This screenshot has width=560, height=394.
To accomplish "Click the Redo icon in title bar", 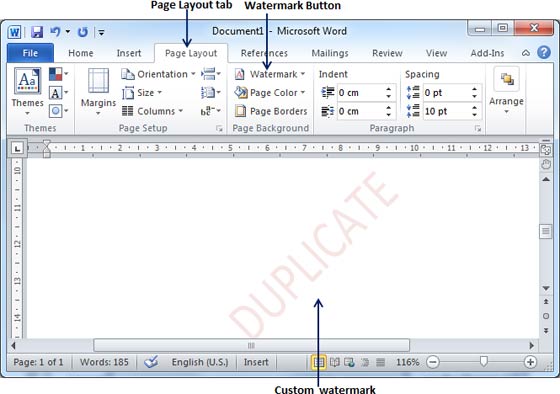I will pyautogui.click(x=82, y=32).
